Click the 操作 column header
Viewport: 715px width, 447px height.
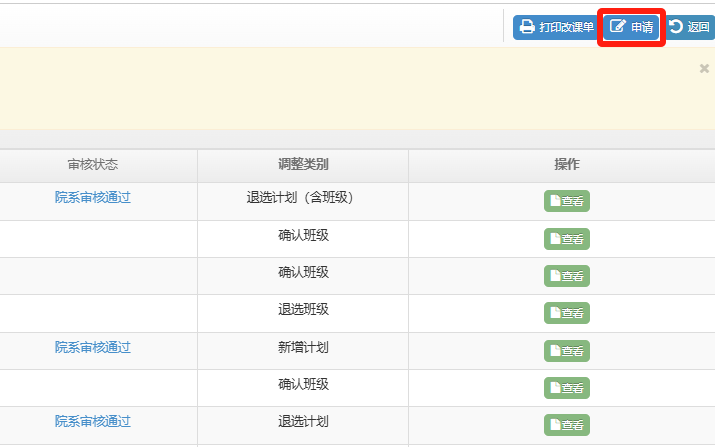click(x=567, y=165)
